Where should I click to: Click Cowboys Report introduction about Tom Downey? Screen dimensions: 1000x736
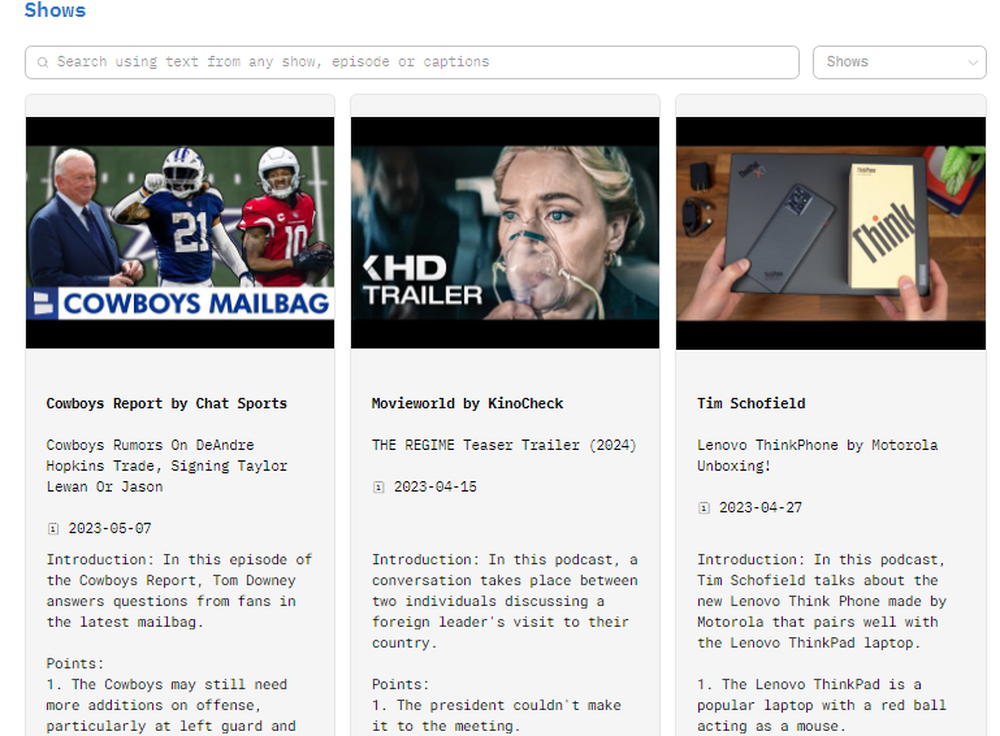[x=179, y=591]
